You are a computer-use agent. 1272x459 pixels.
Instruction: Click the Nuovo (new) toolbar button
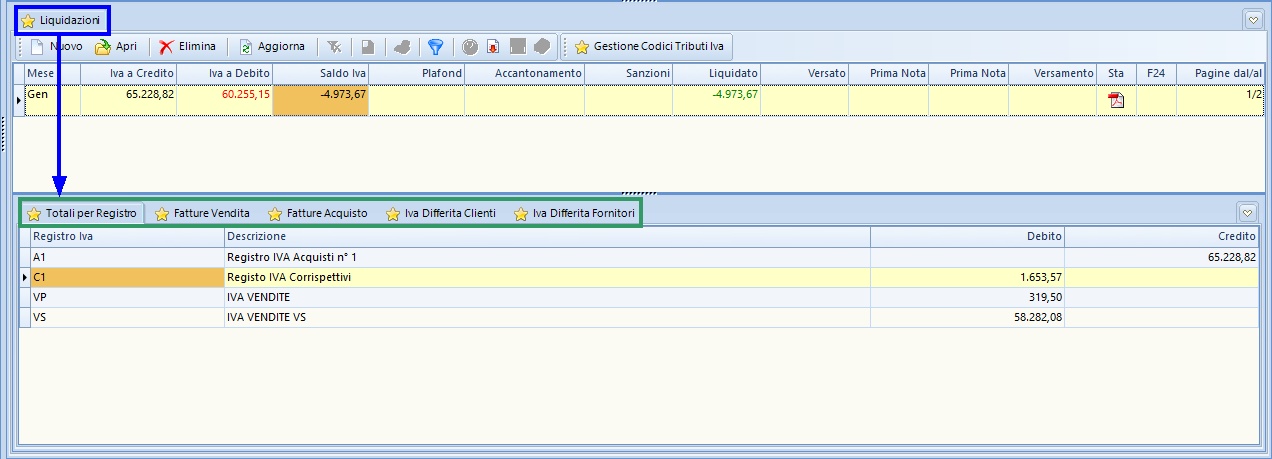tap(56, 47)
